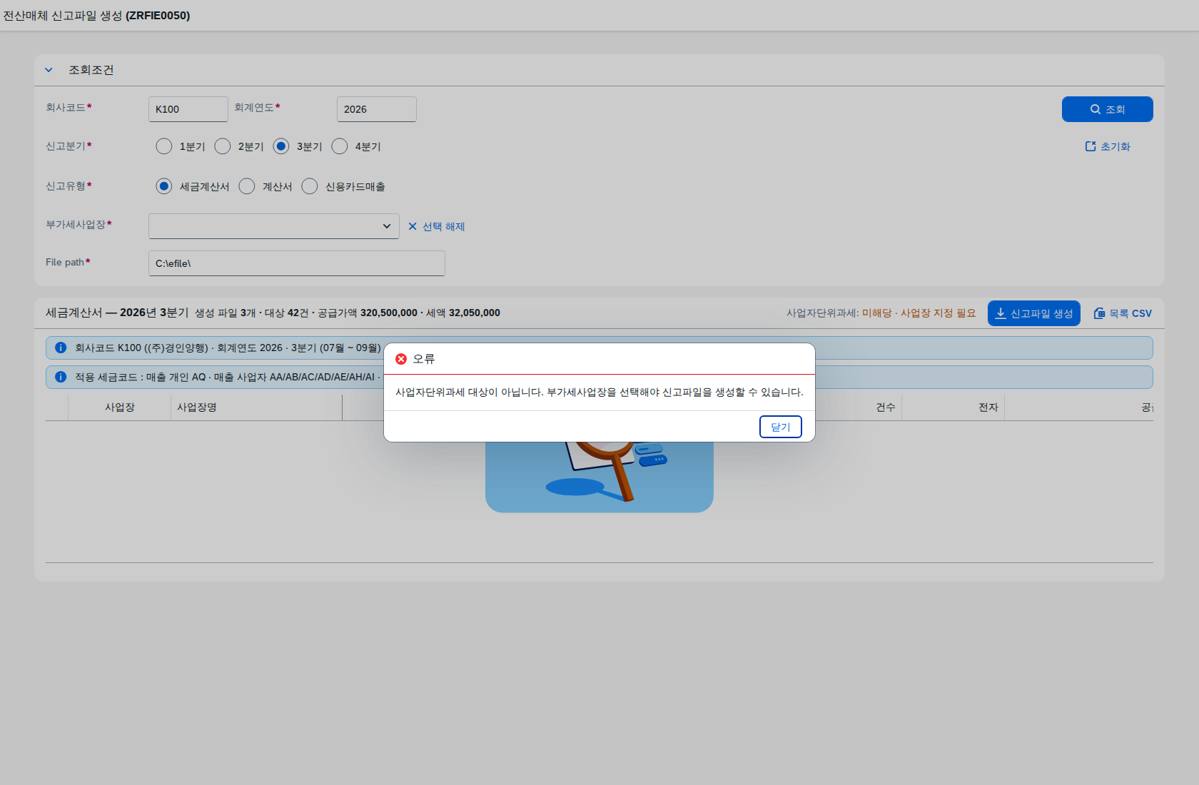Click 선택 해제 to clear selection
This screenshot has width=1199, height=785.
(437, 226)
